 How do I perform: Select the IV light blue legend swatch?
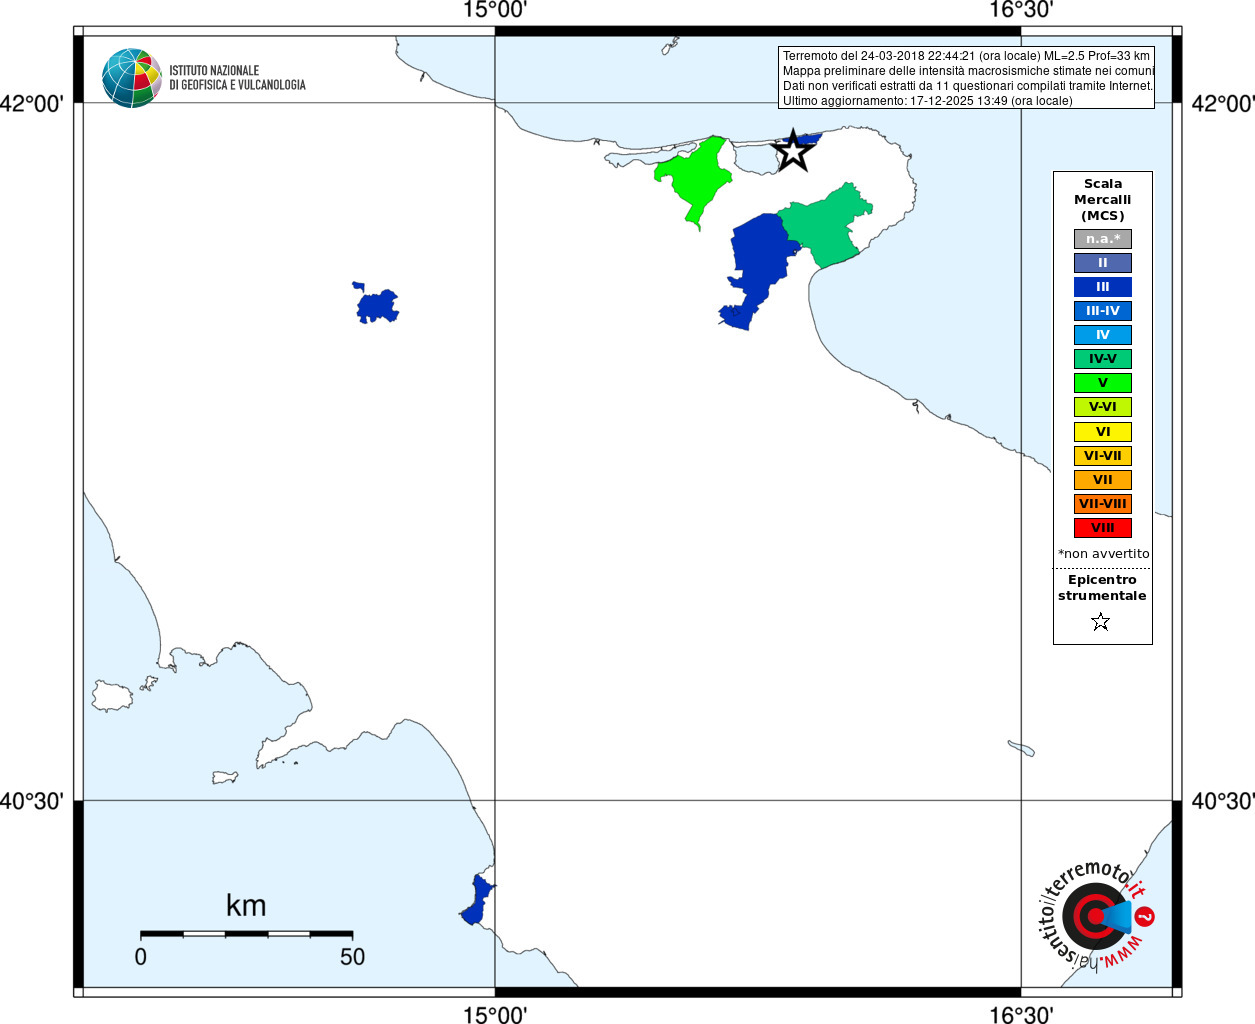[1103, 335]
